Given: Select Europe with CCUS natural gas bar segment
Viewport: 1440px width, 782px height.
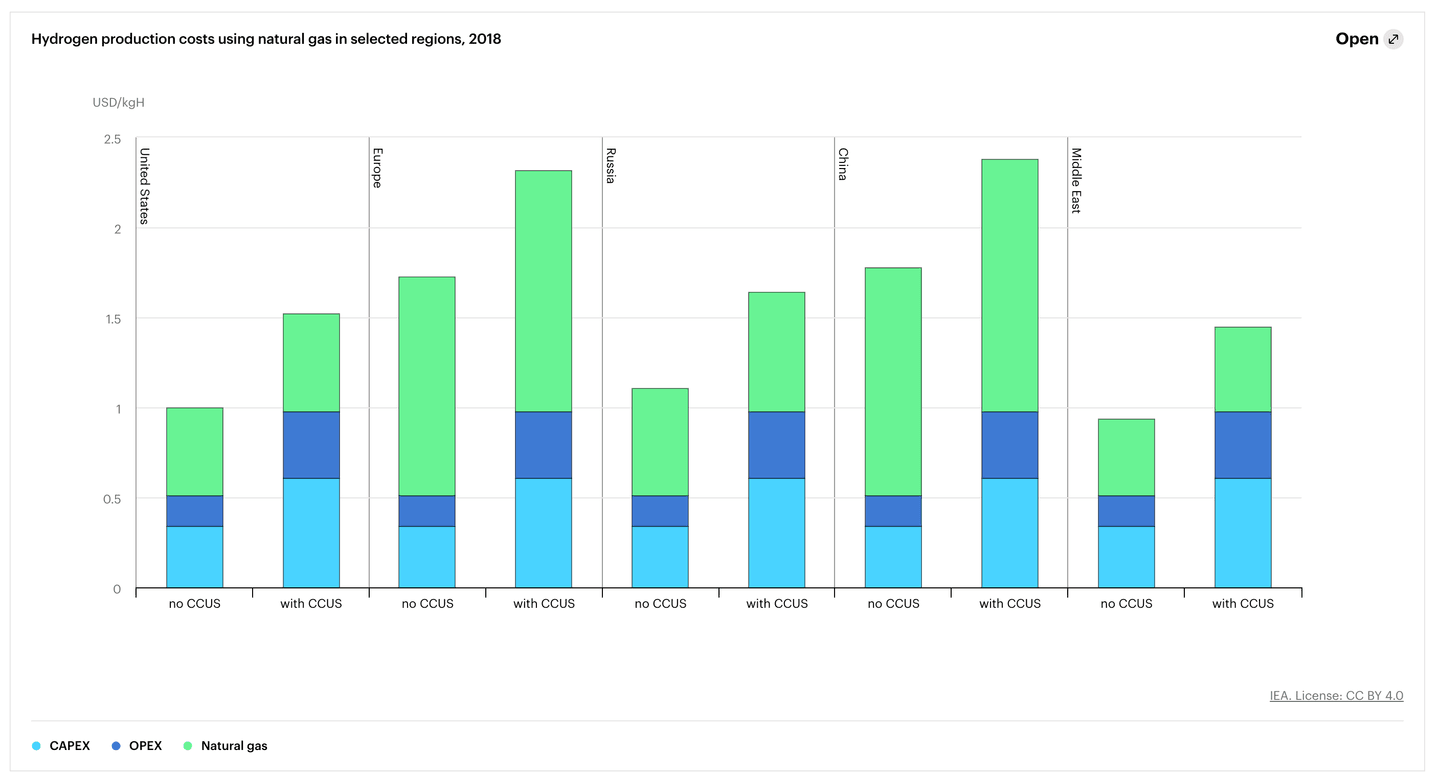Looking at the screenshot, I should (x=543, y=291).
